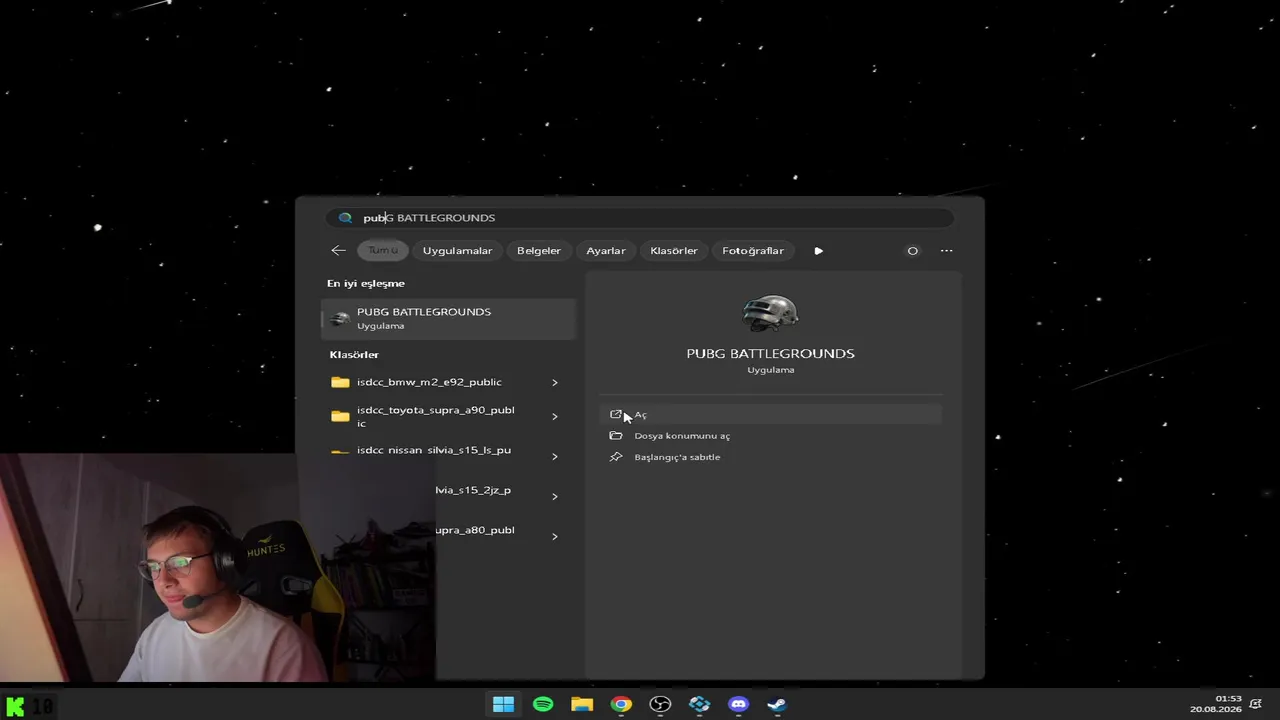This screenshot has height=720, width=1280.
Task: Open Spotify from the taskbar
Action: (x=543, y=704)
